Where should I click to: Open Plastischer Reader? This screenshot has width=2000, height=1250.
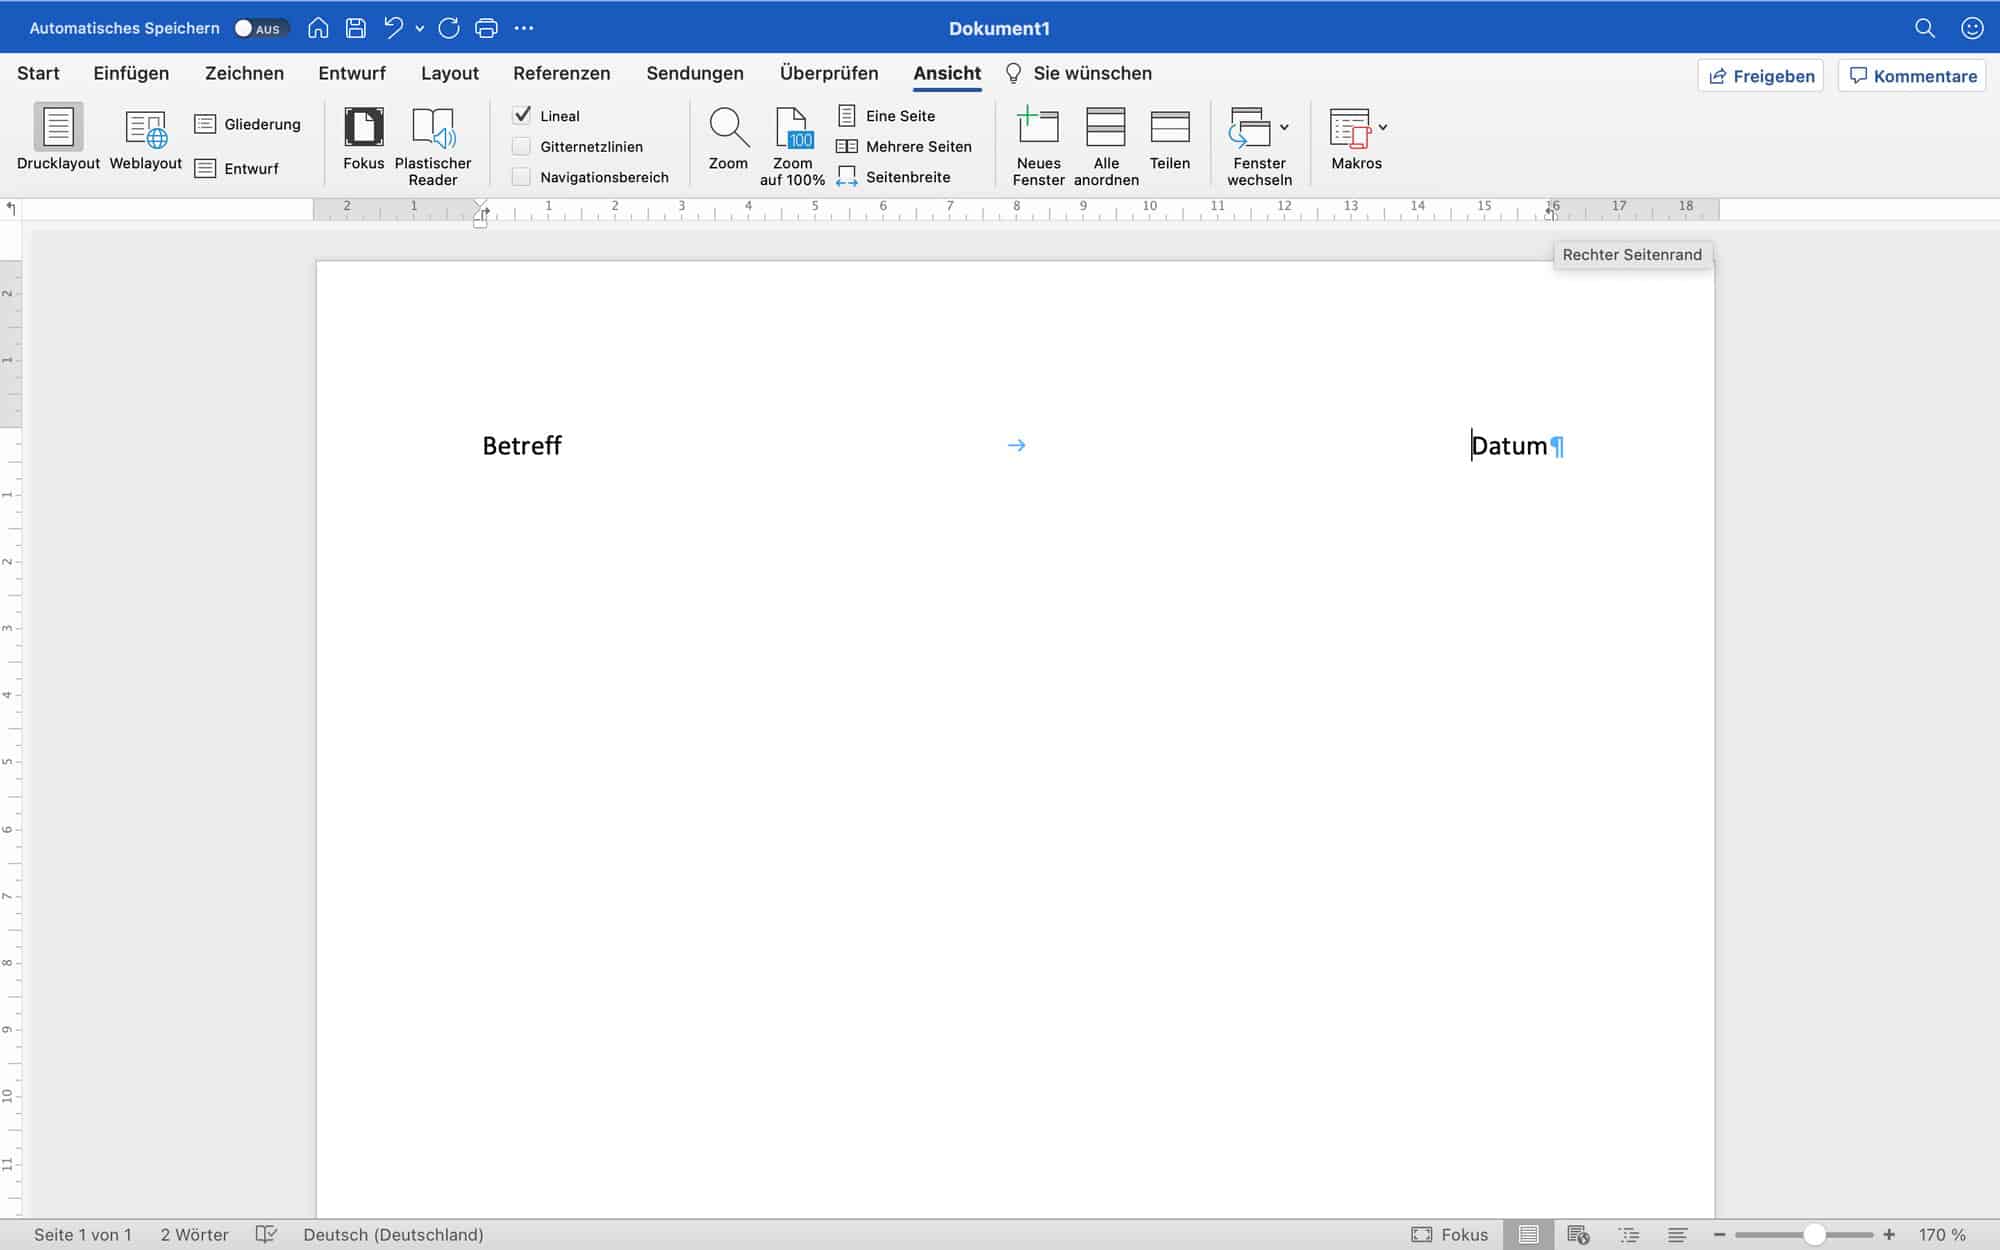pyautogui.click(x=433, y=146)
